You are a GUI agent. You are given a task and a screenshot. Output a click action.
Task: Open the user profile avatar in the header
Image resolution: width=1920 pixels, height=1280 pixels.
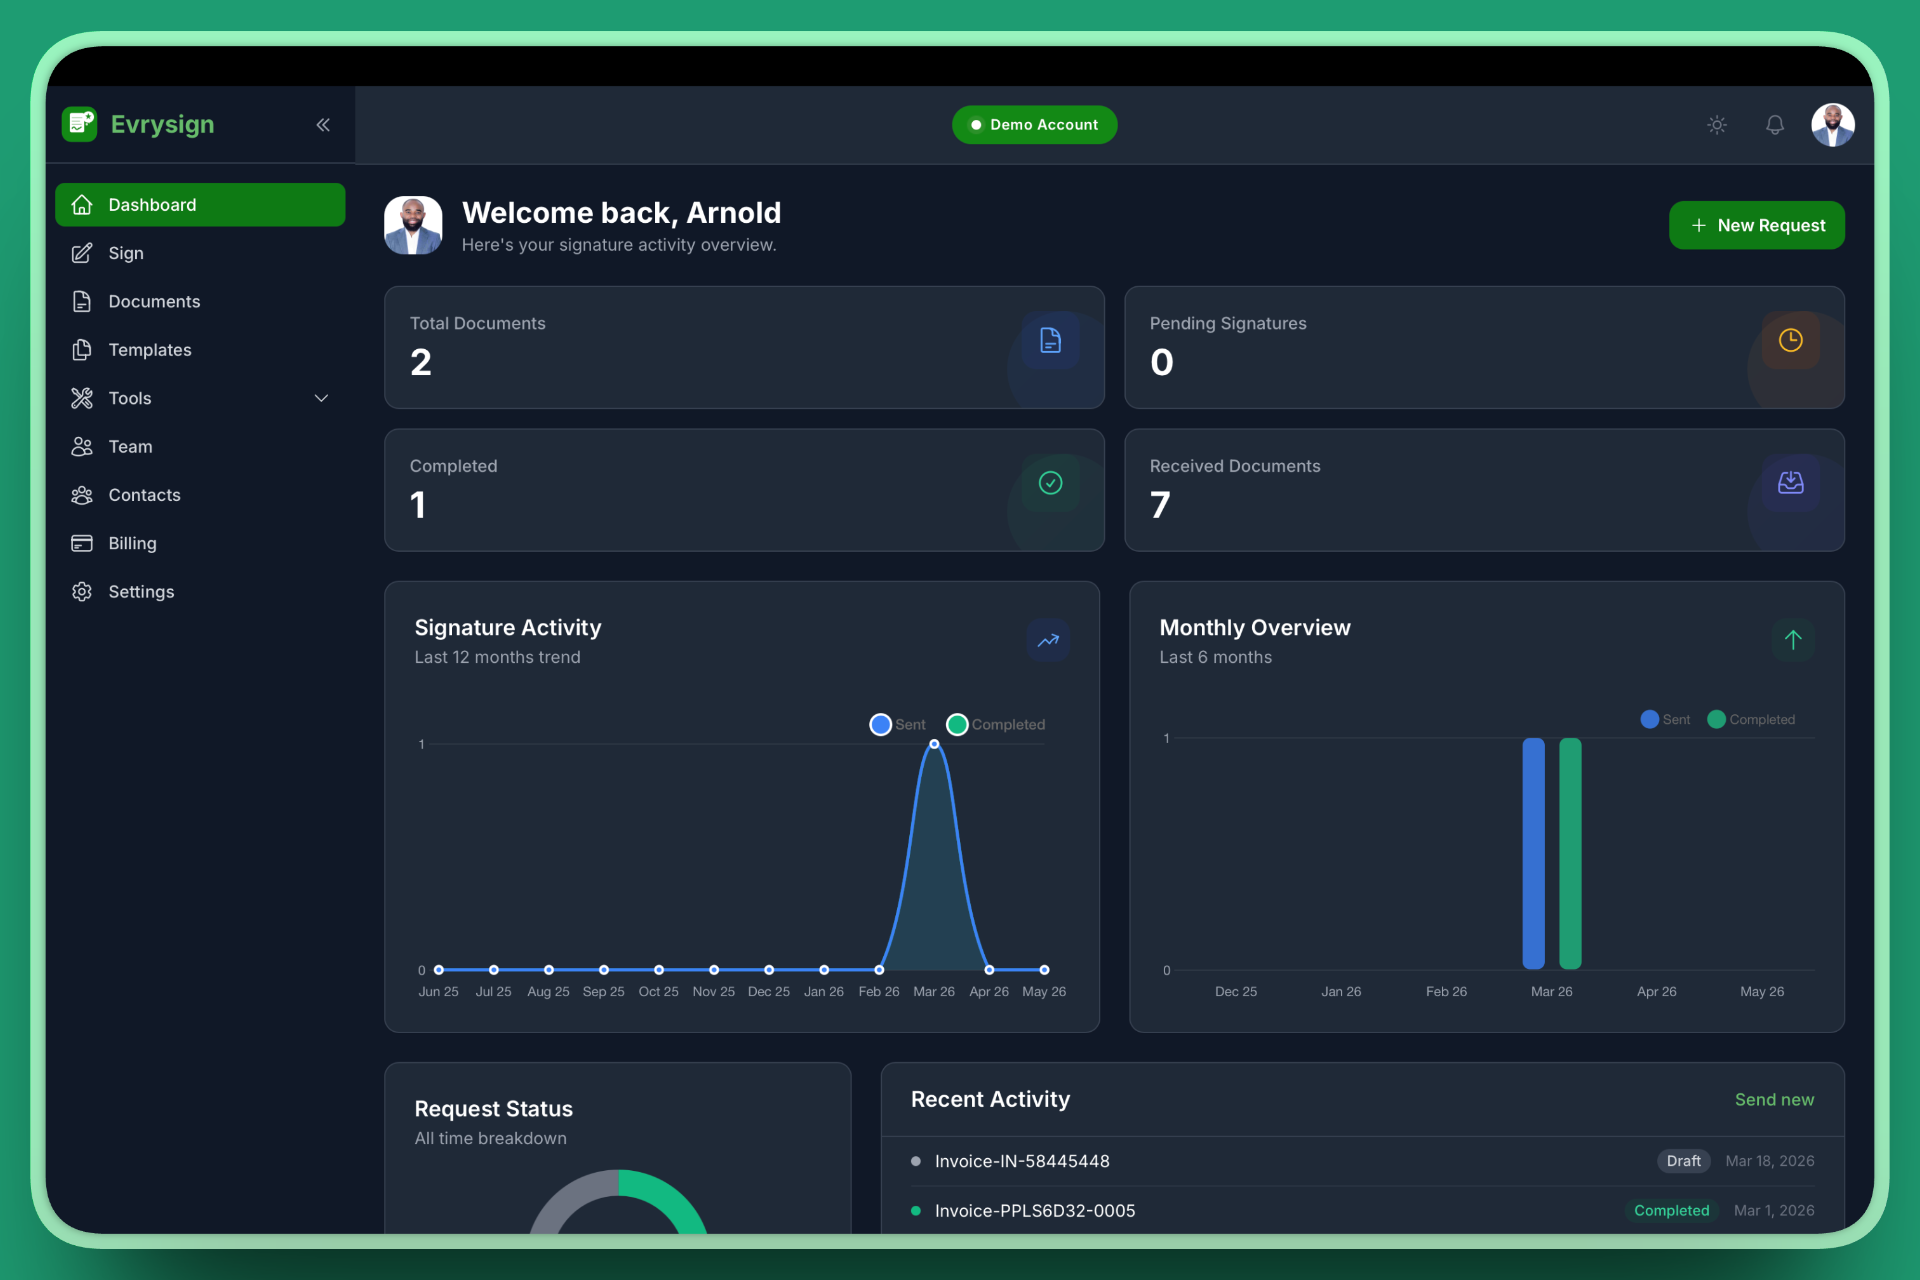pos(1833,125)
